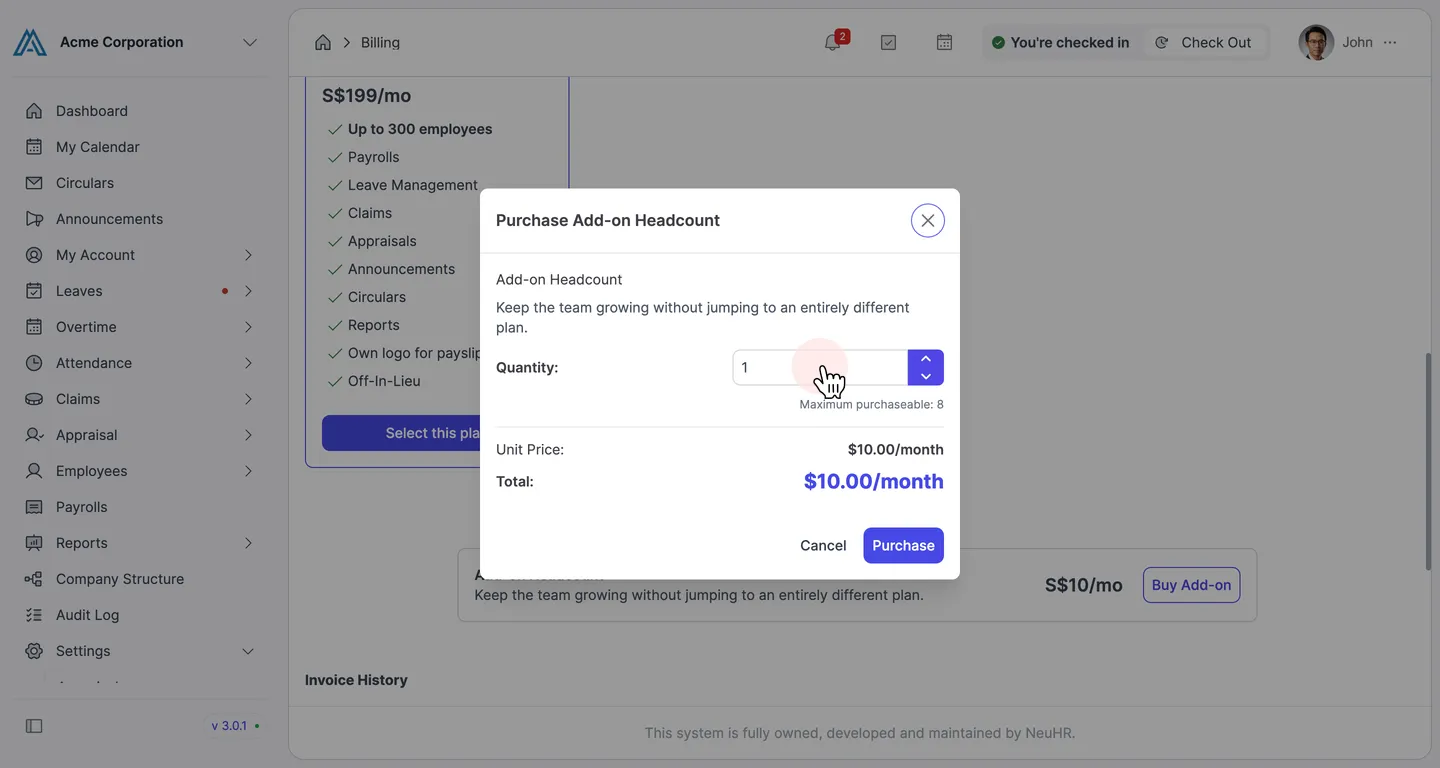Open the Leaves calendar-check icon
The height and width of the screenshot is (768, 1440).
point(34,291)
